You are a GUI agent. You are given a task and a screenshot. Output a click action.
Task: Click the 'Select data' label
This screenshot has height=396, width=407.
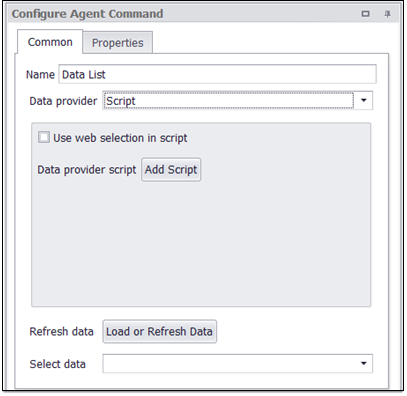(57, 364)
